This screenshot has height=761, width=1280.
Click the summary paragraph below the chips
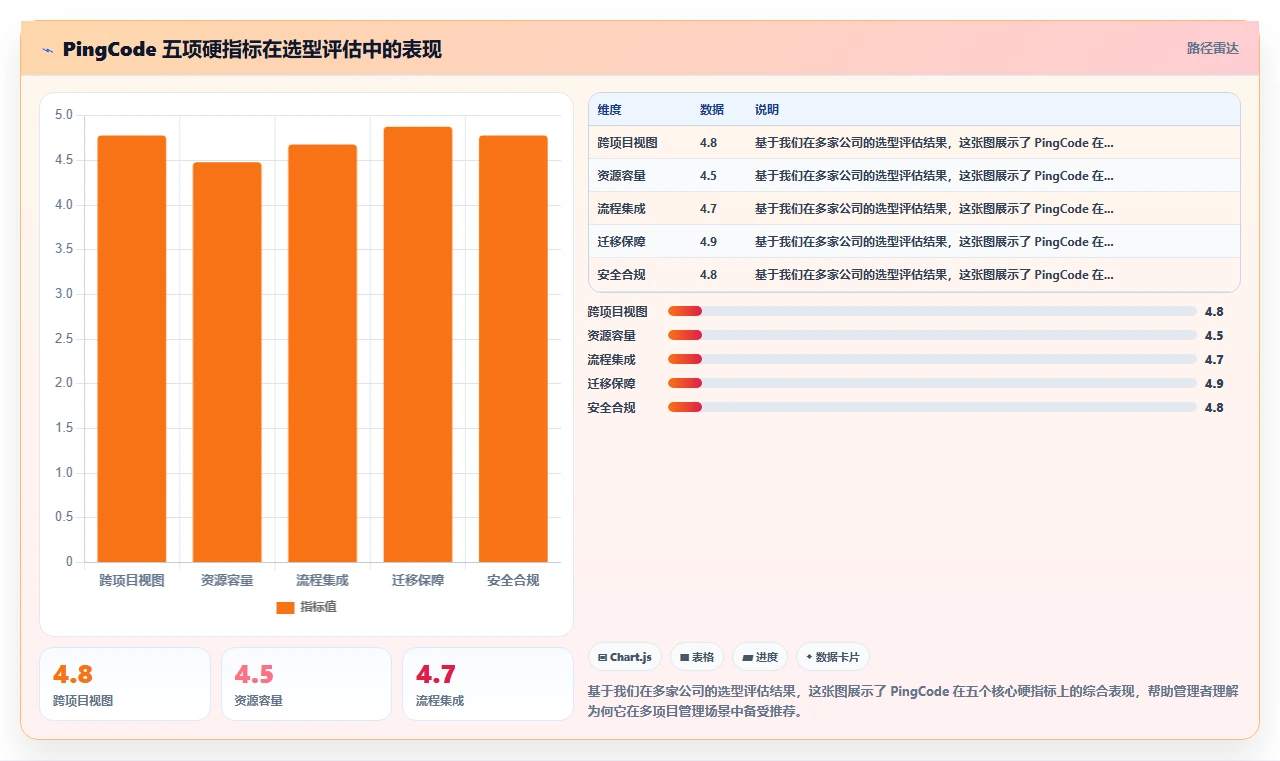click(913, 702)
